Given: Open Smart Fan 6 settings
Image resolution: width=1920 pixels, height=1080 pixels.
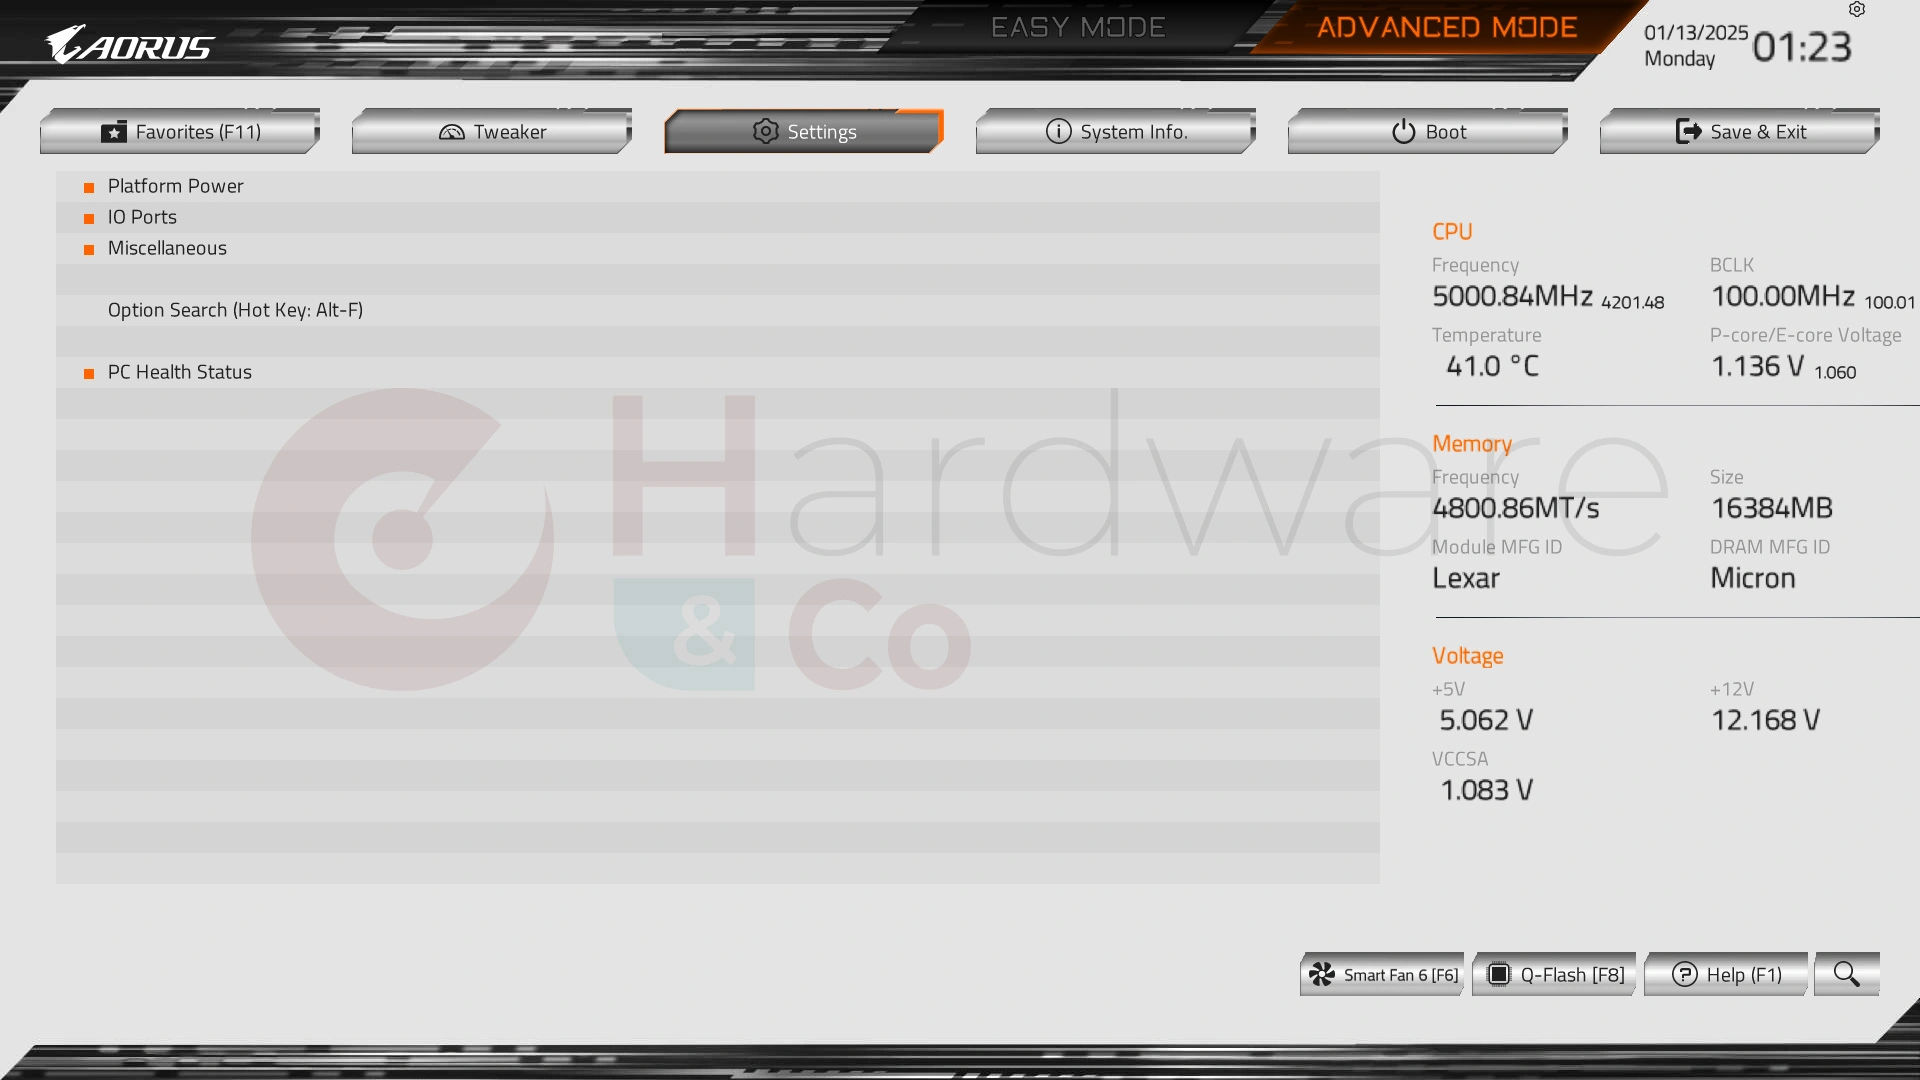Looking at the screenshot, I should click(x=1383, y=975).
